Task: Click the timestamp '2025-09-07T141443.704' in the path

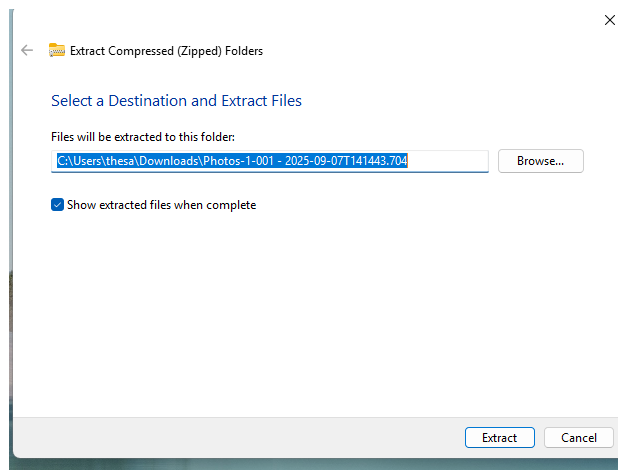Action: (x=345, y=161)
